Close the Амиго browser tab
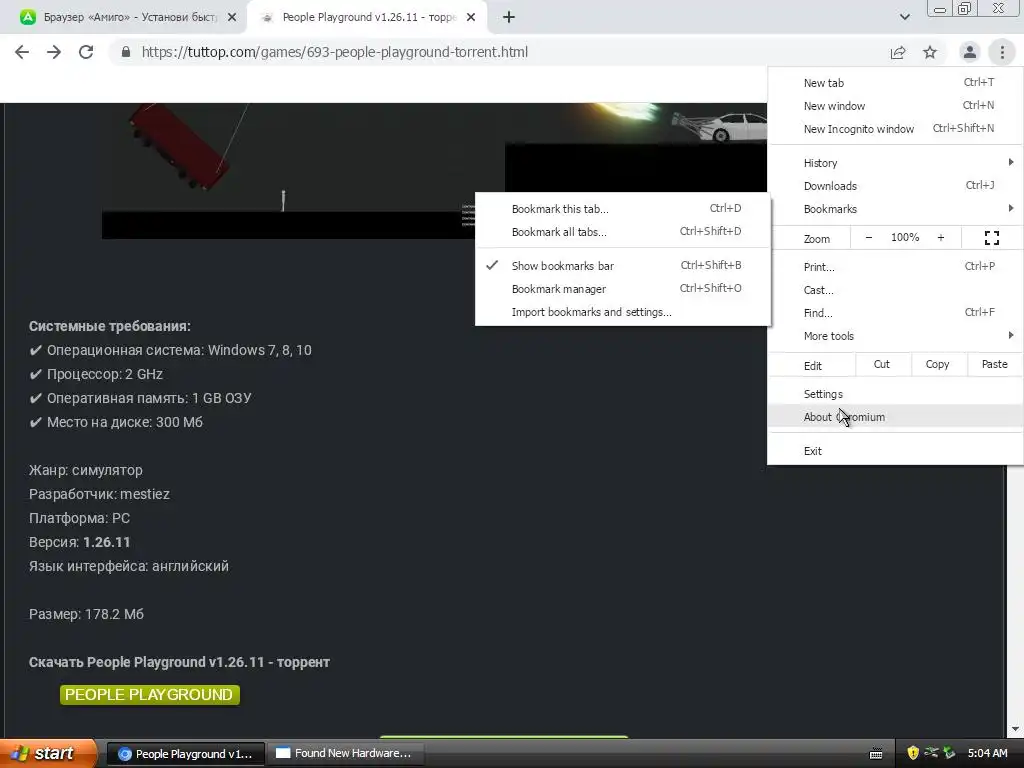The image size is (1024, 768). 232,18
